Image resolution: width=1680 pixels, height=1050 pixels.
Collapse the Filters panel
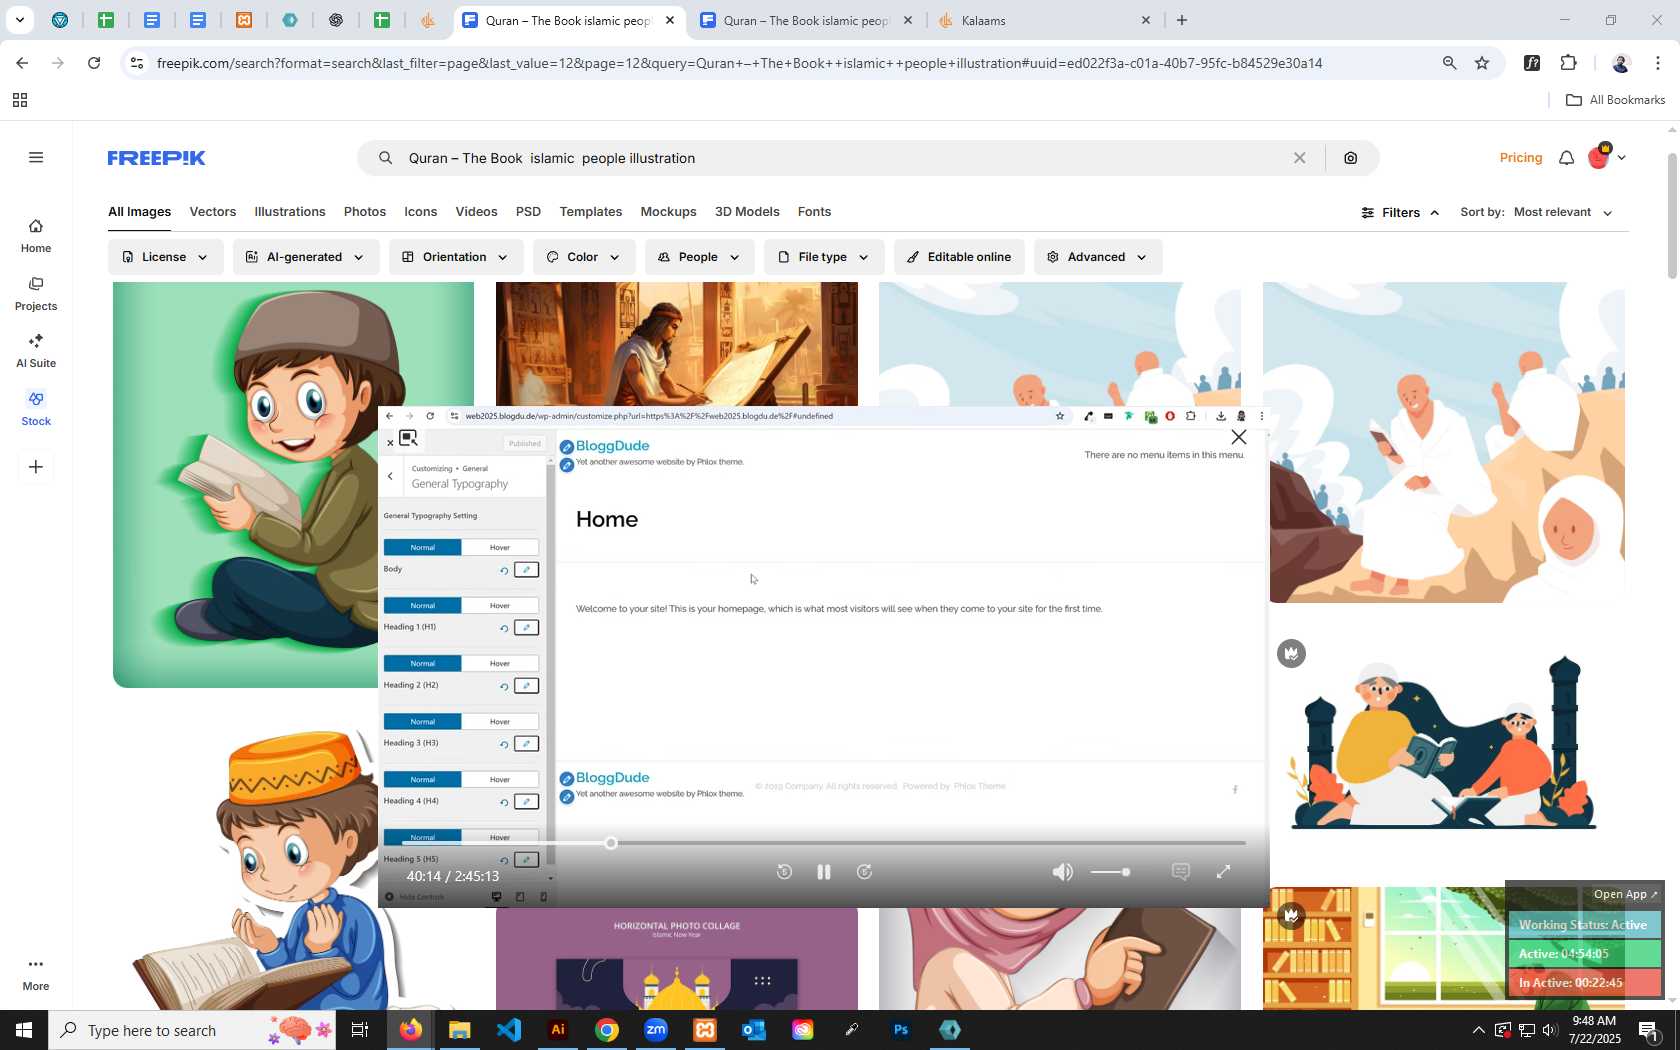pos(1400,212)
